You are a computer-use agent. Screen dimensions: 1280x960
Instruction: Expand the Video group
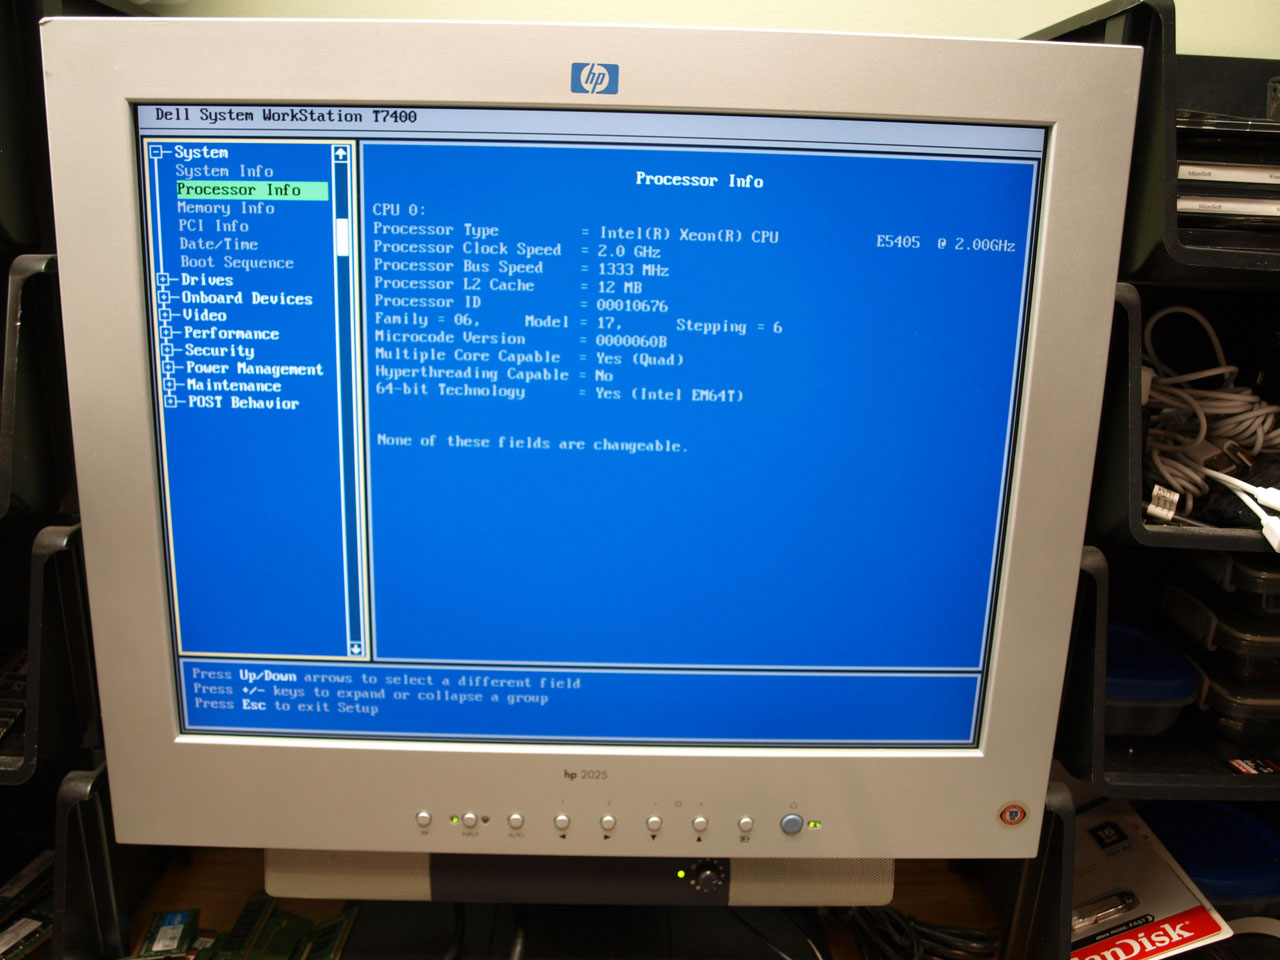(165, 315)
